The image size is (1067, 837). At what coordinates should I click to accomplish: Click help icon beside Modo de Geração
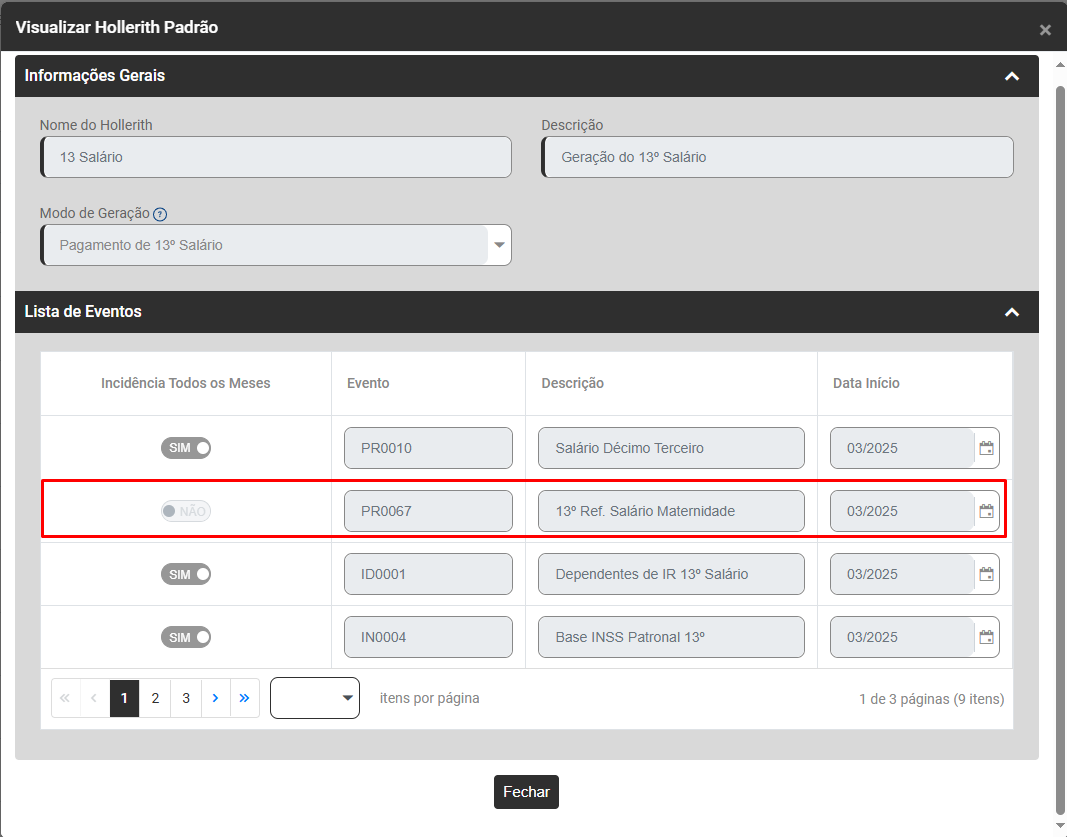pos(160,214)
